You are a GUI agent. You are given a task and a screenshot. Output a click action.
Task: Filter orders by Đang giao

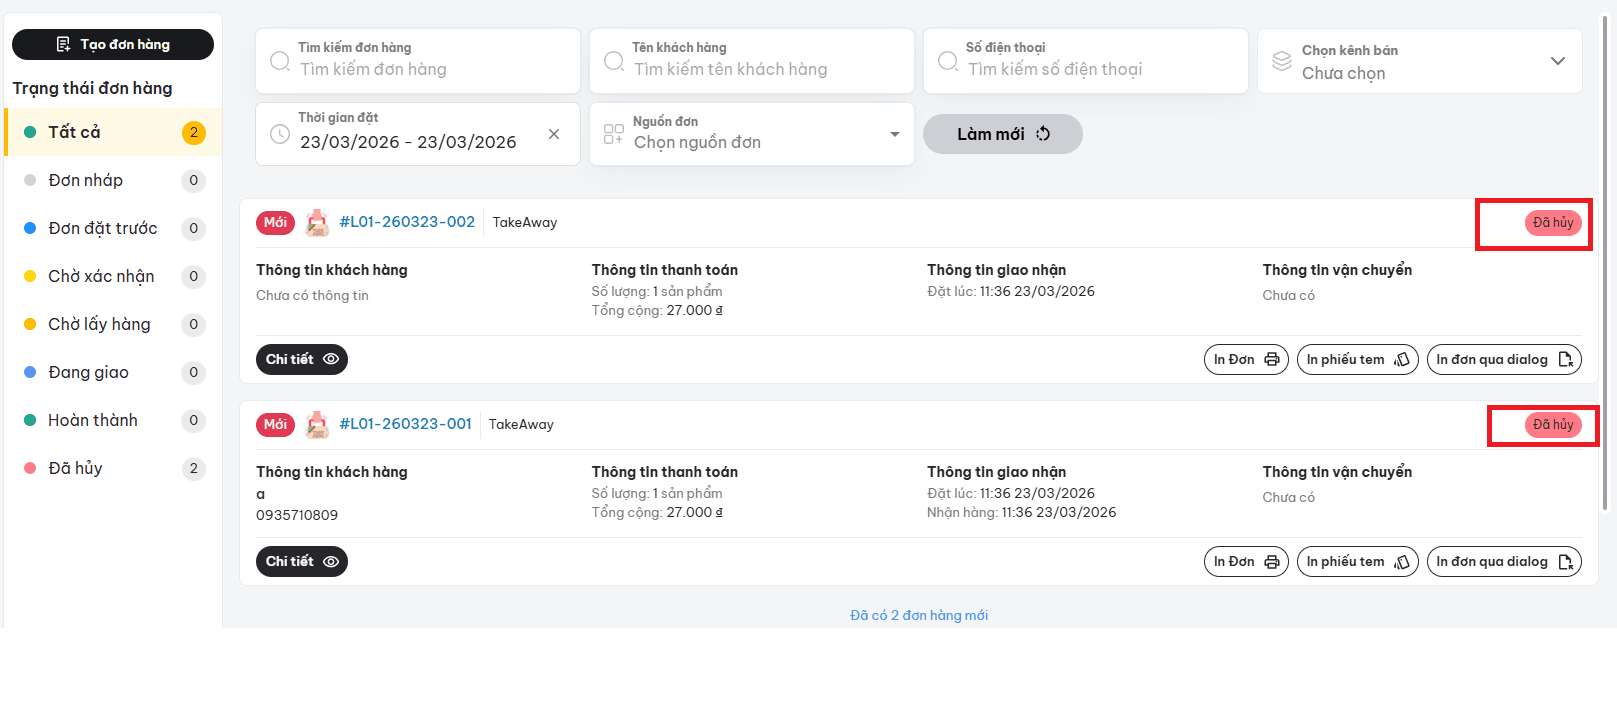tap(113, 372)
